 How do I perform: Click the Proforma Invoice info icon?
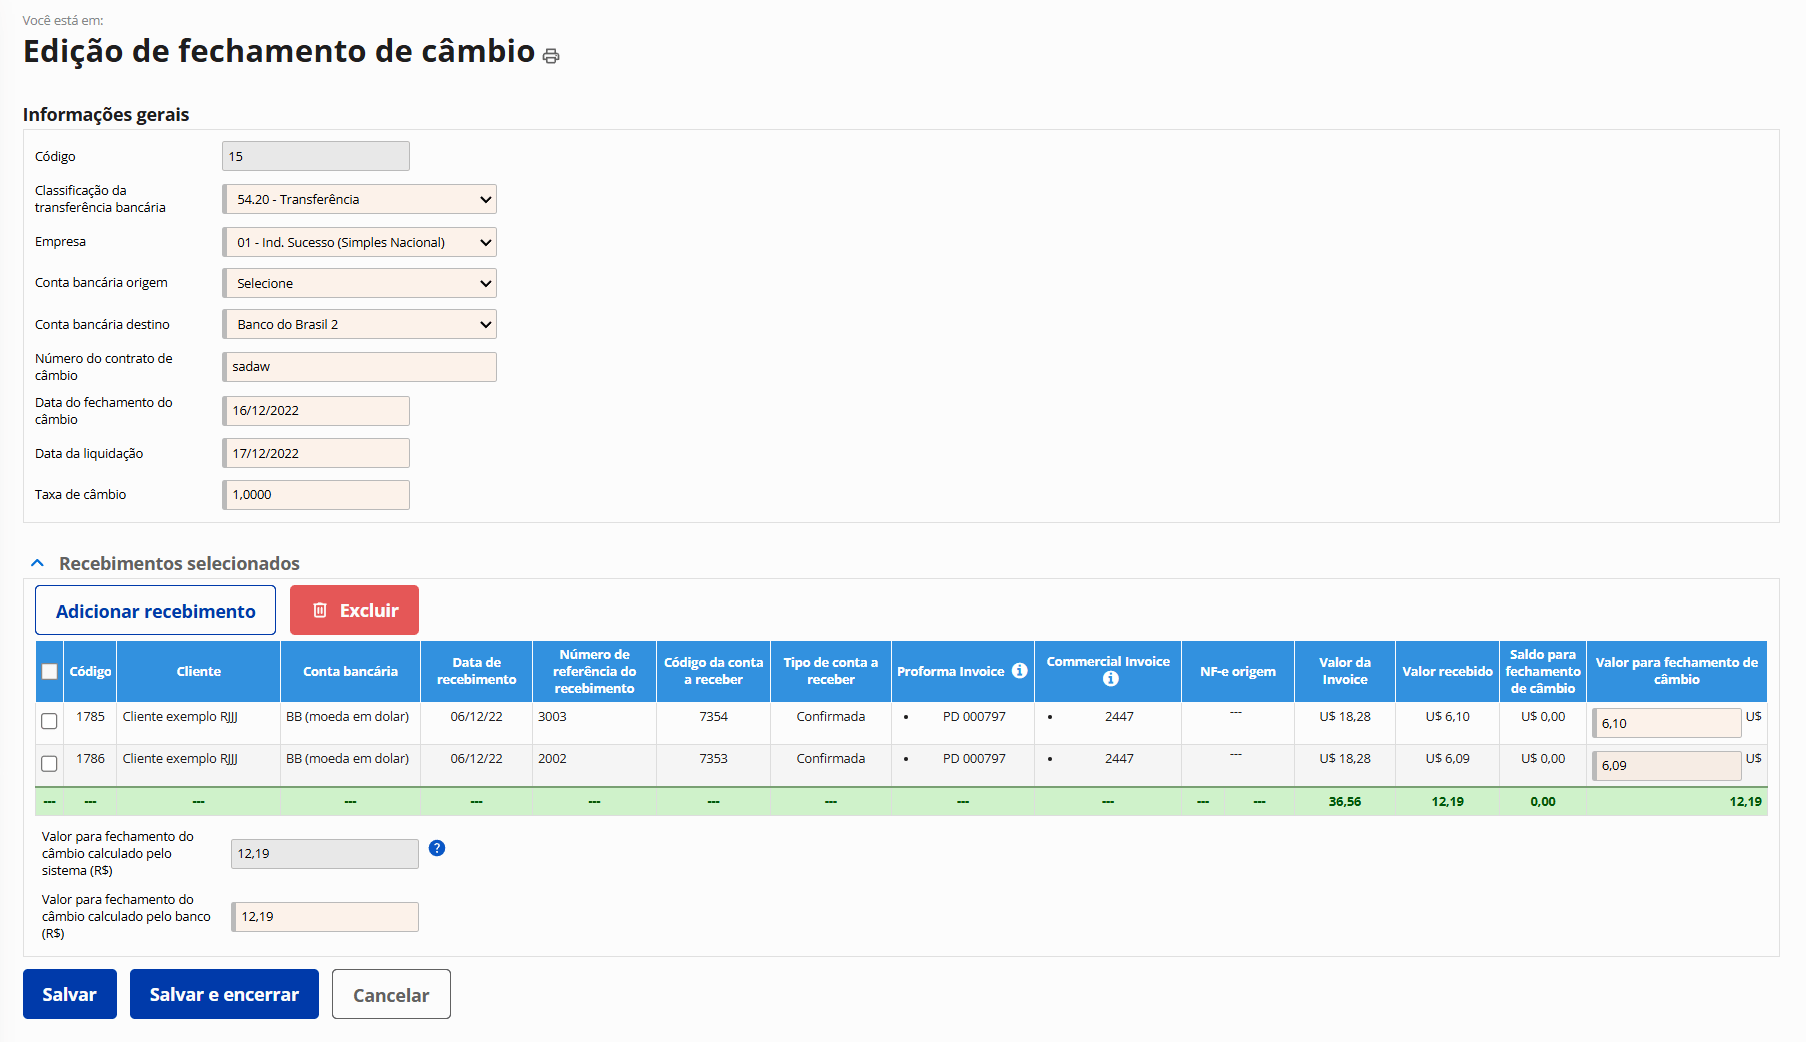coord(1019,671)
